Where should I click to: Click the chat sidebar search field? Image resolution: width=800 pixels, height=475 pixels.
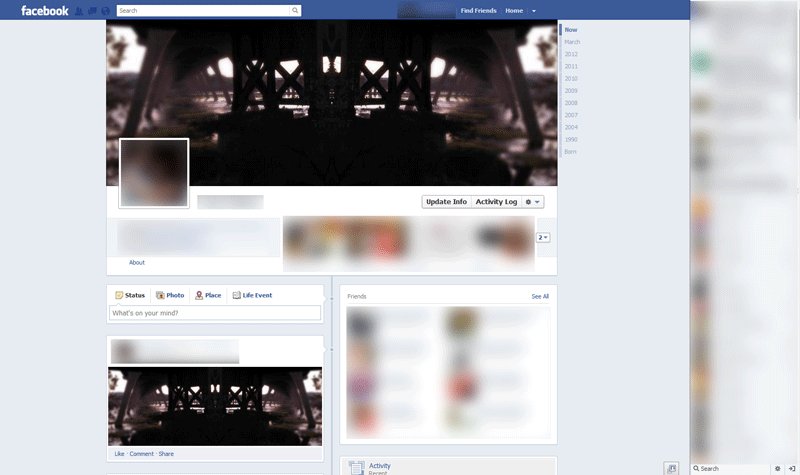pos(730,468)
